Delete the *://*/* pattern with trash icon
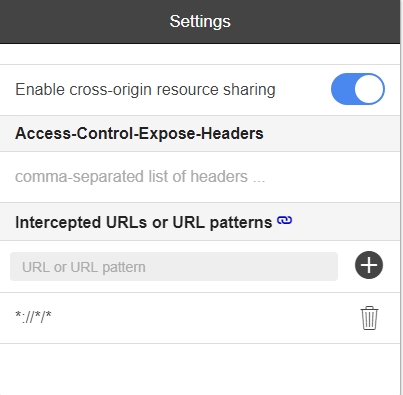This screenshot has width=403, height=395. tap(369, 318)
